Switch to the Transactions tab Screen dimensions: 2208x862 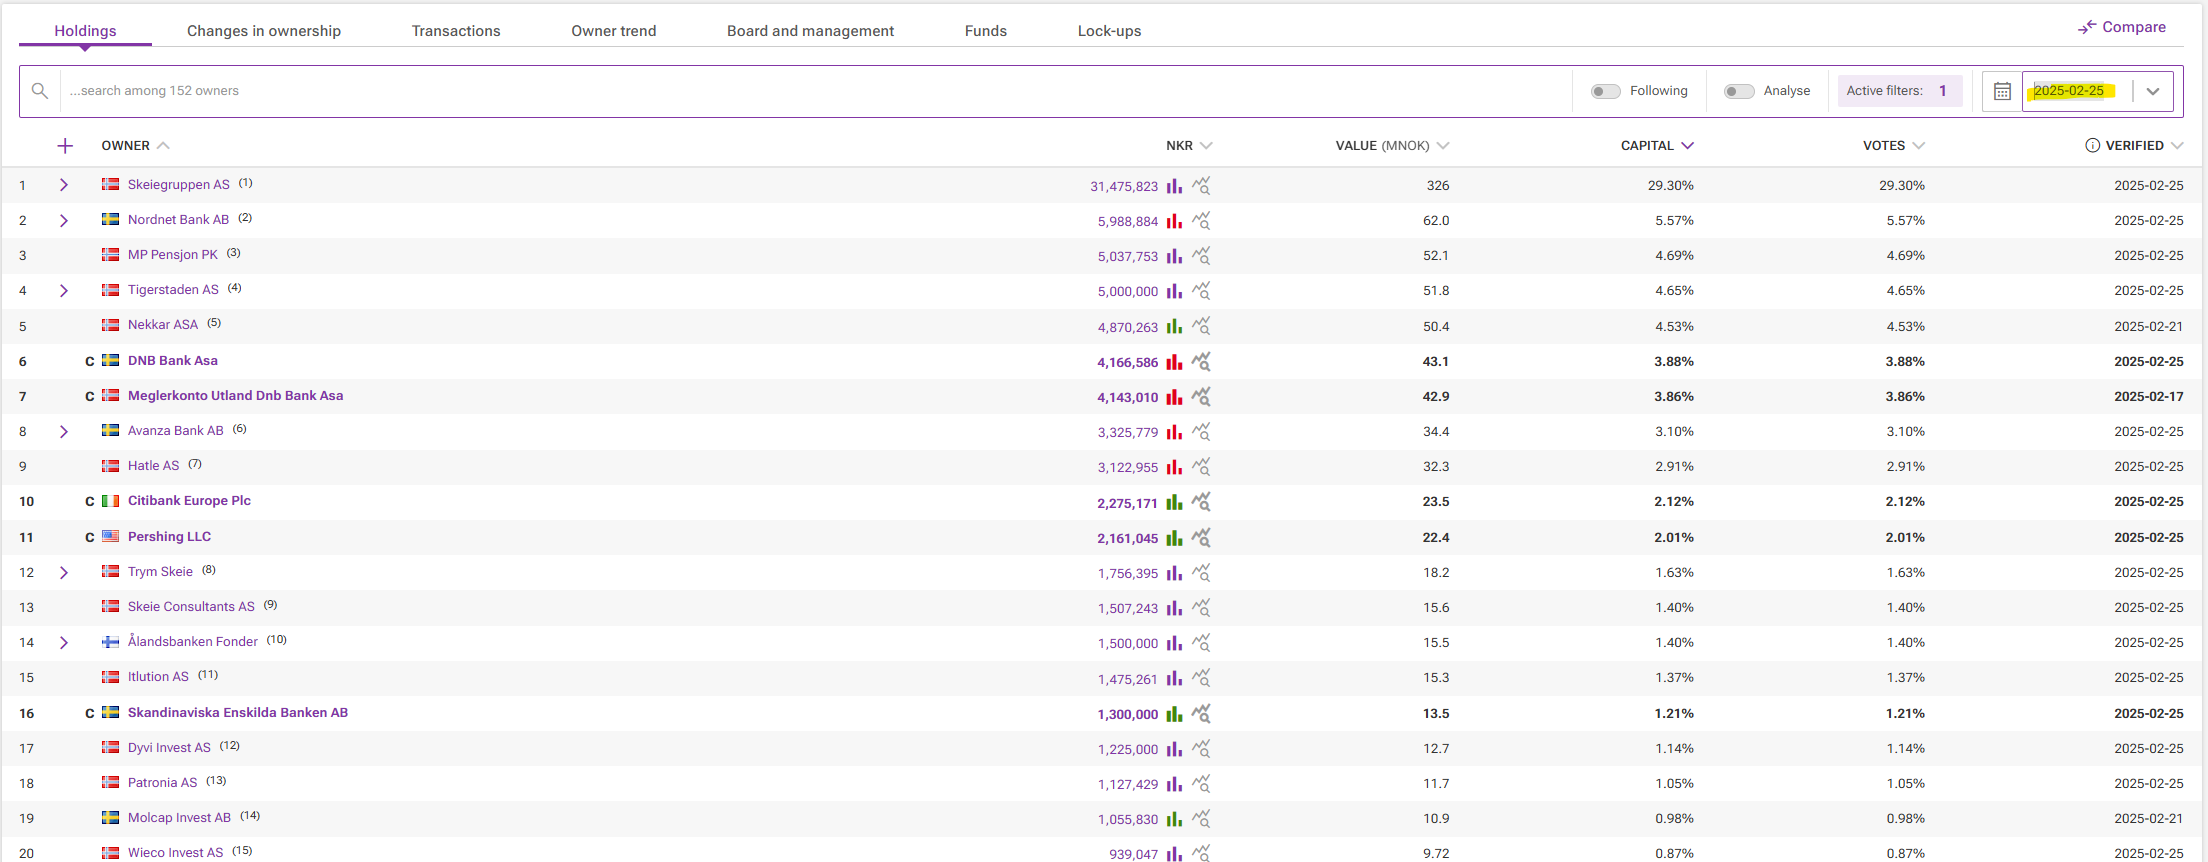pos(456,31)
